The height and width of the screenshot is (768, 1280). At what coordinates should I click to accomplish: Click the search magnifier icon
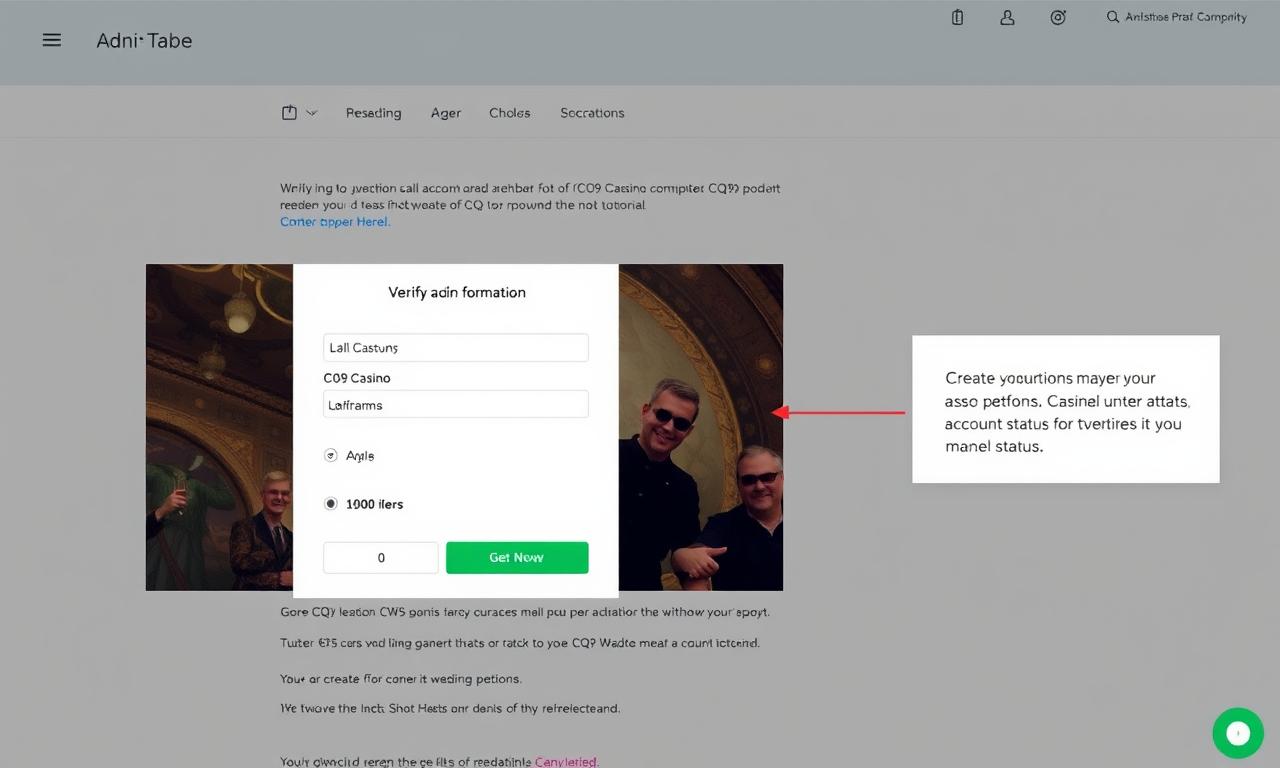click(x=1112, y=17)
